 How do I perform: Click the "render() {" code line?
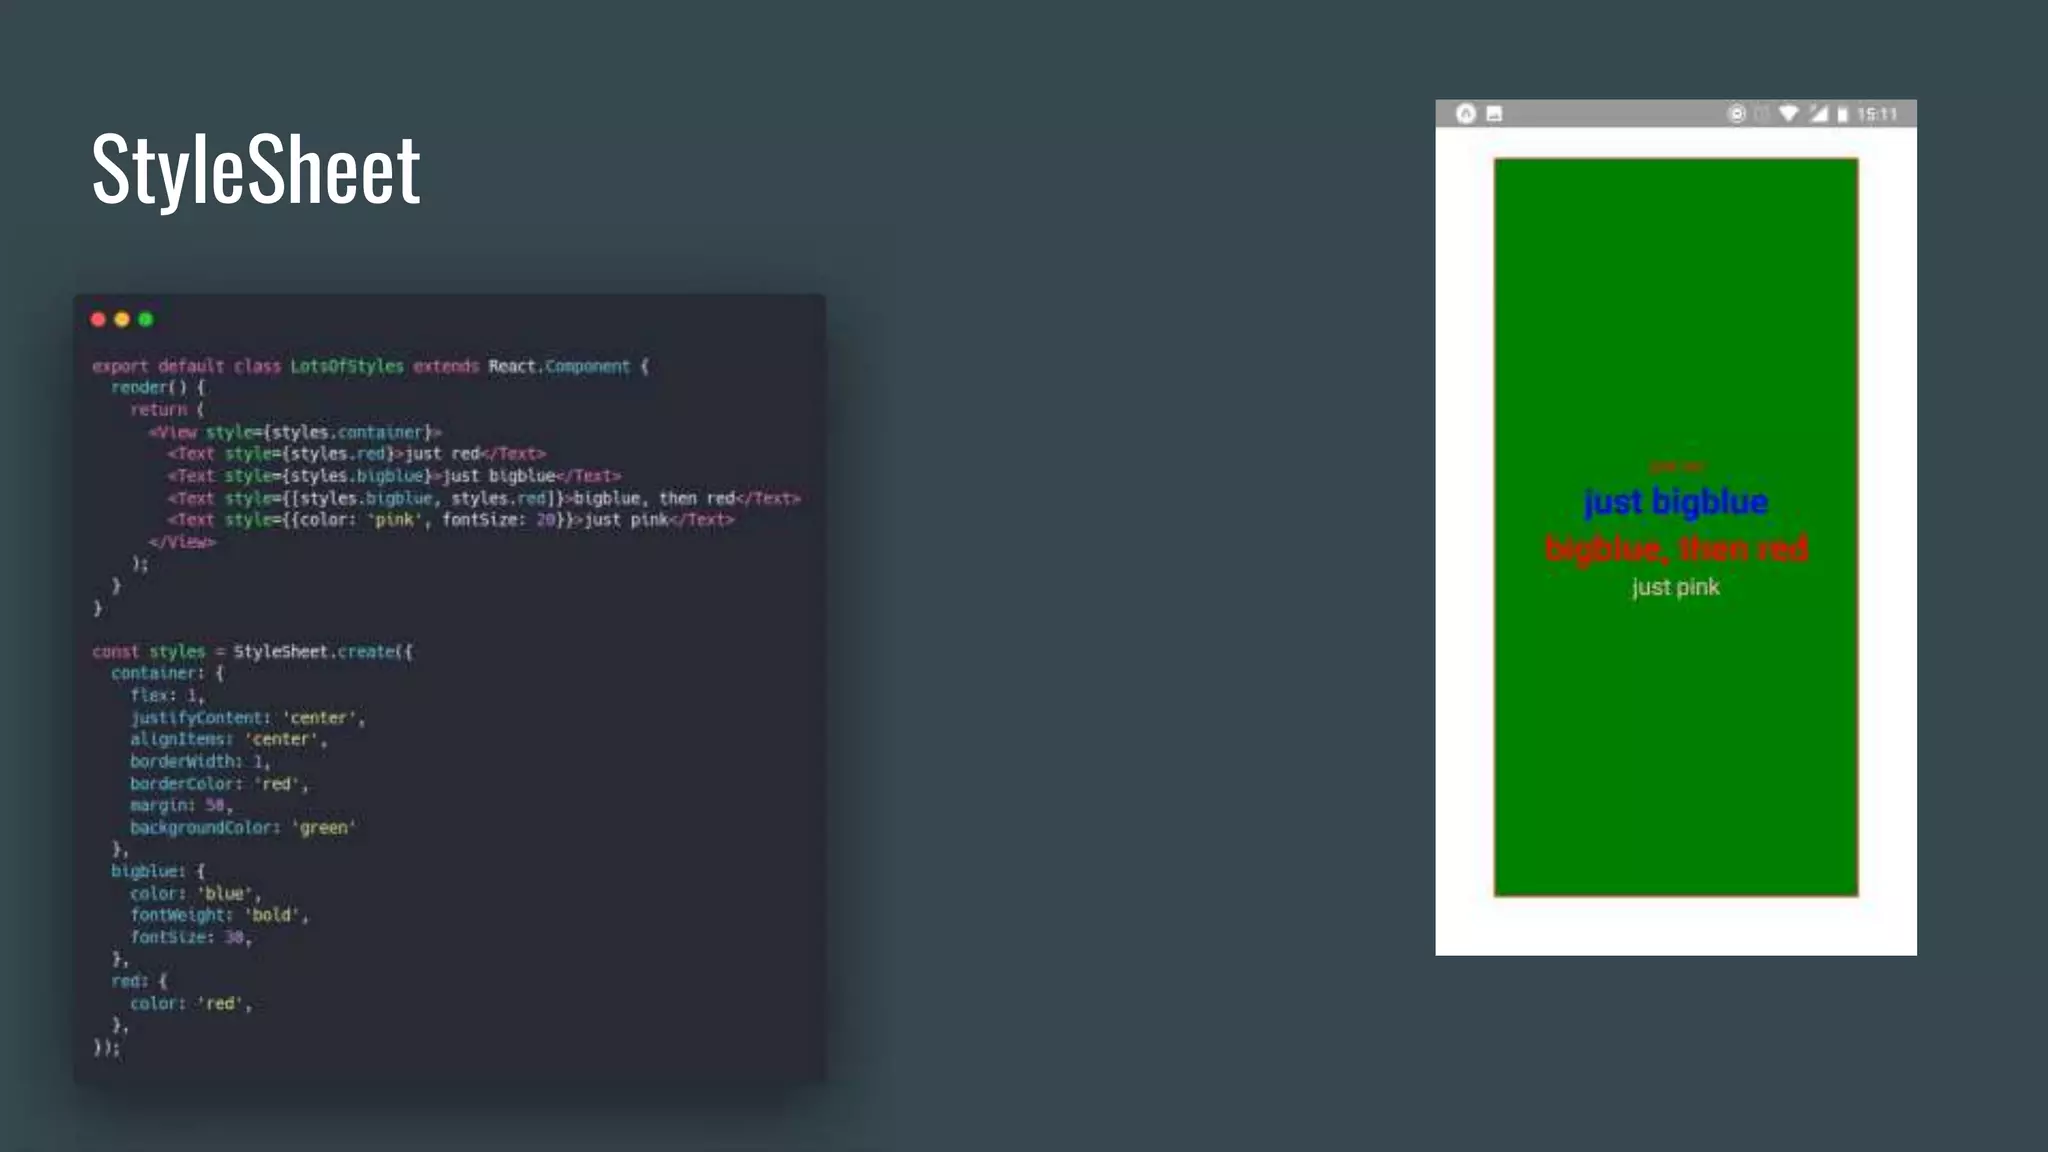(x=158, y=388)
